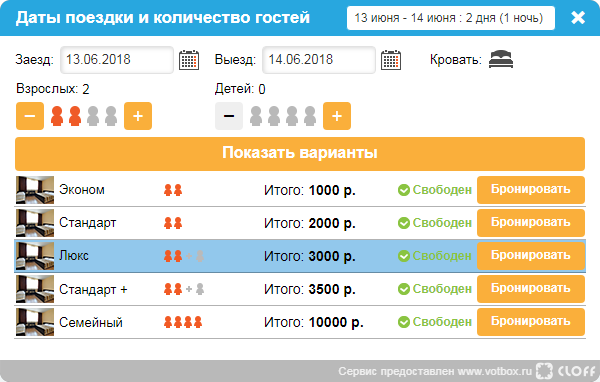600x382 pixels.
Task: Increase adults count with plus button
Action: click(138, 116)
